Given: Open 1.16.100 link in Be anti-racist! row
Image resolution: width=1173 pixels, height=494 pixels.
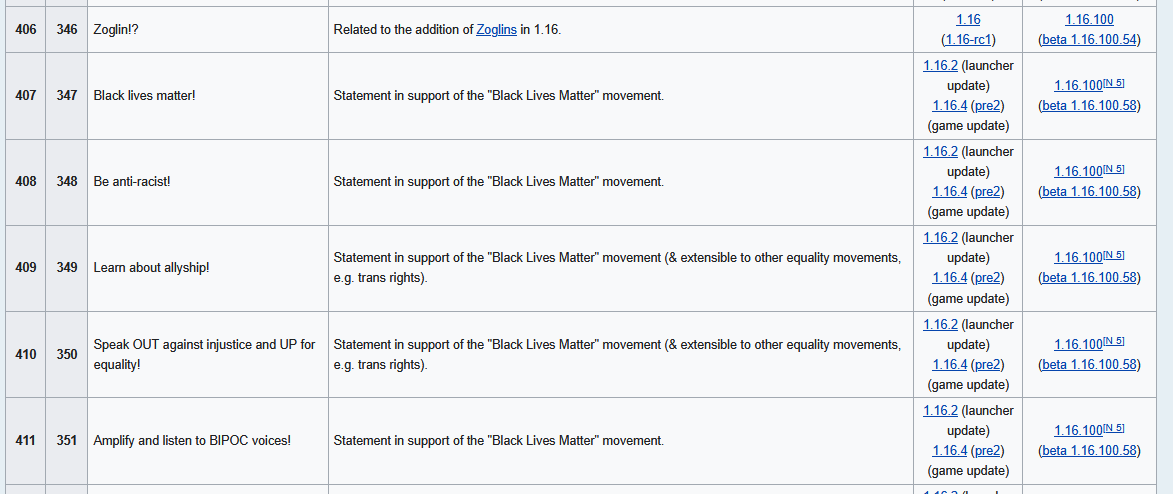Looking at the screenshot, I should tap(1077, 172).
